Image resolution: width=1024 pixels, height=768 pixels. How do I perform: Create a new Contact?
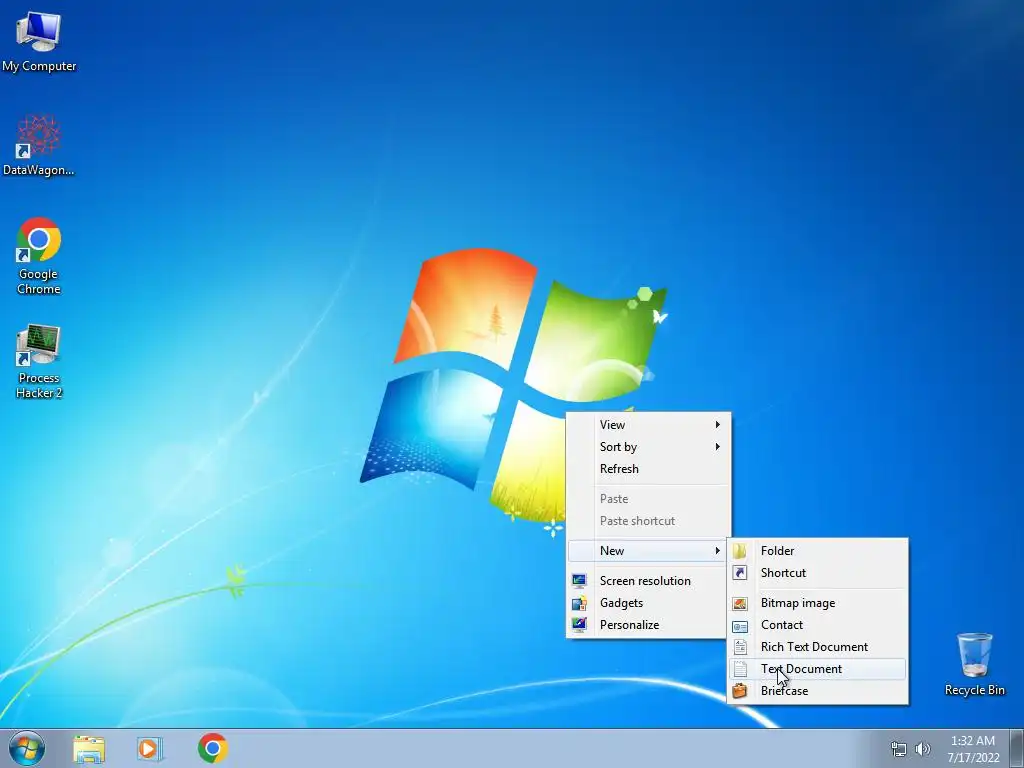coord(817,625)
